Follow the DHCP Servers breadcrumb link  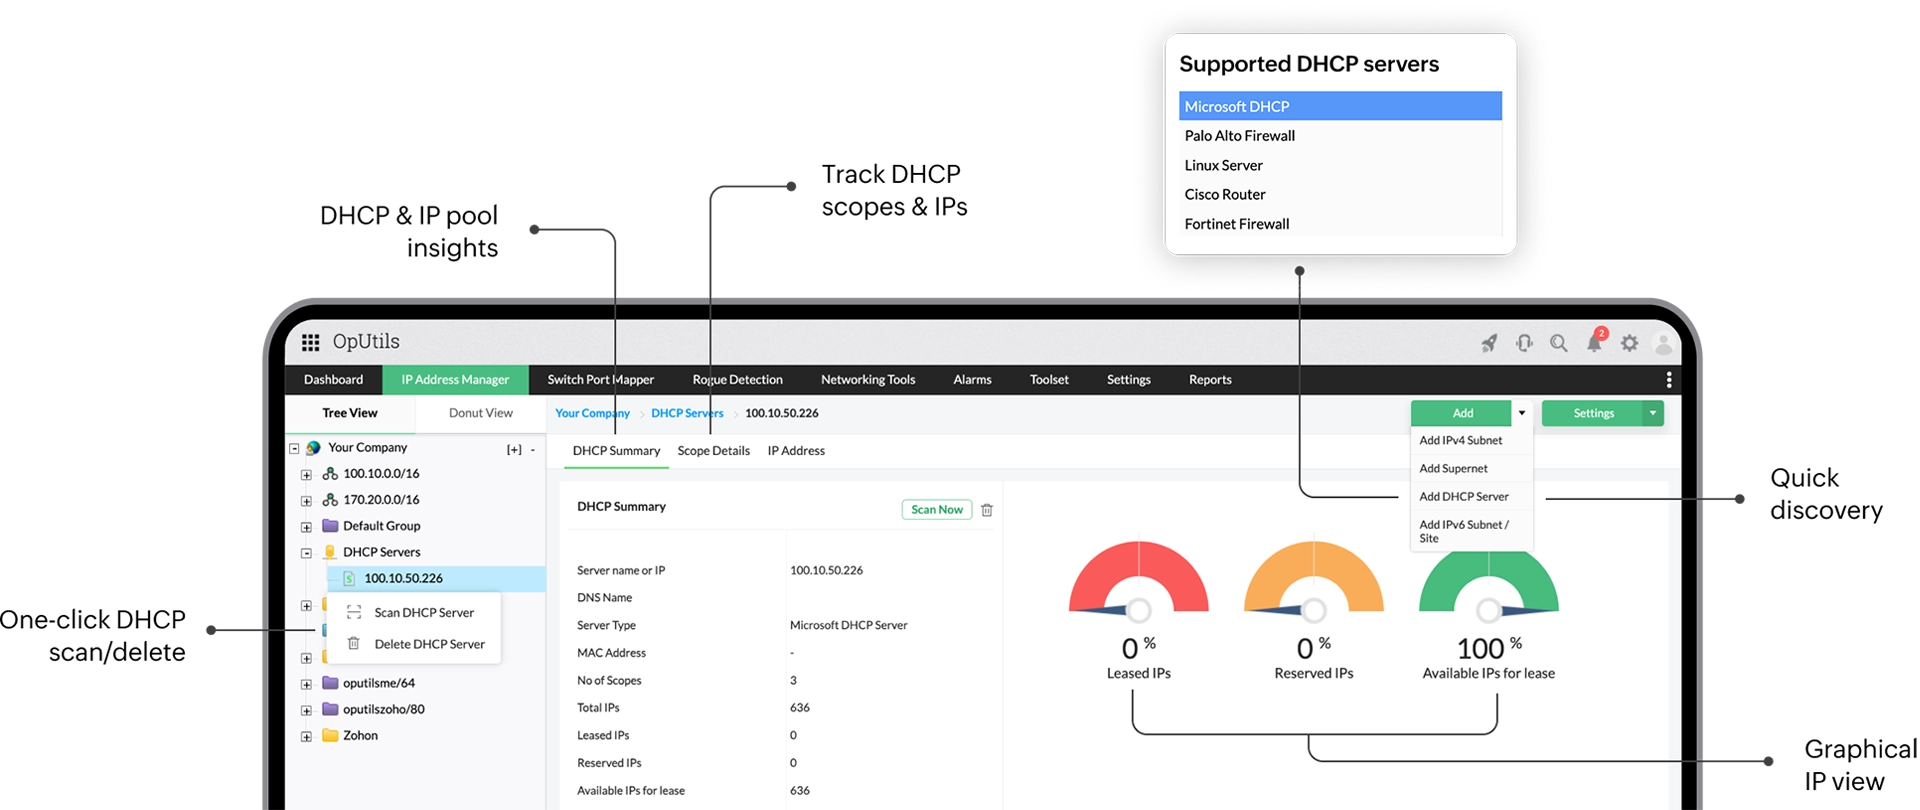click(687, 413)
